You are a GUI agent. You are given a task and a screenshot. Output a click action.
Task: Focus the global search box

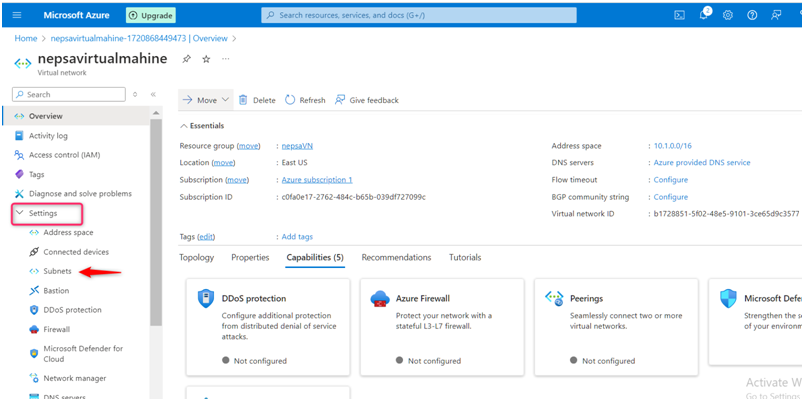tap(418, 15)
